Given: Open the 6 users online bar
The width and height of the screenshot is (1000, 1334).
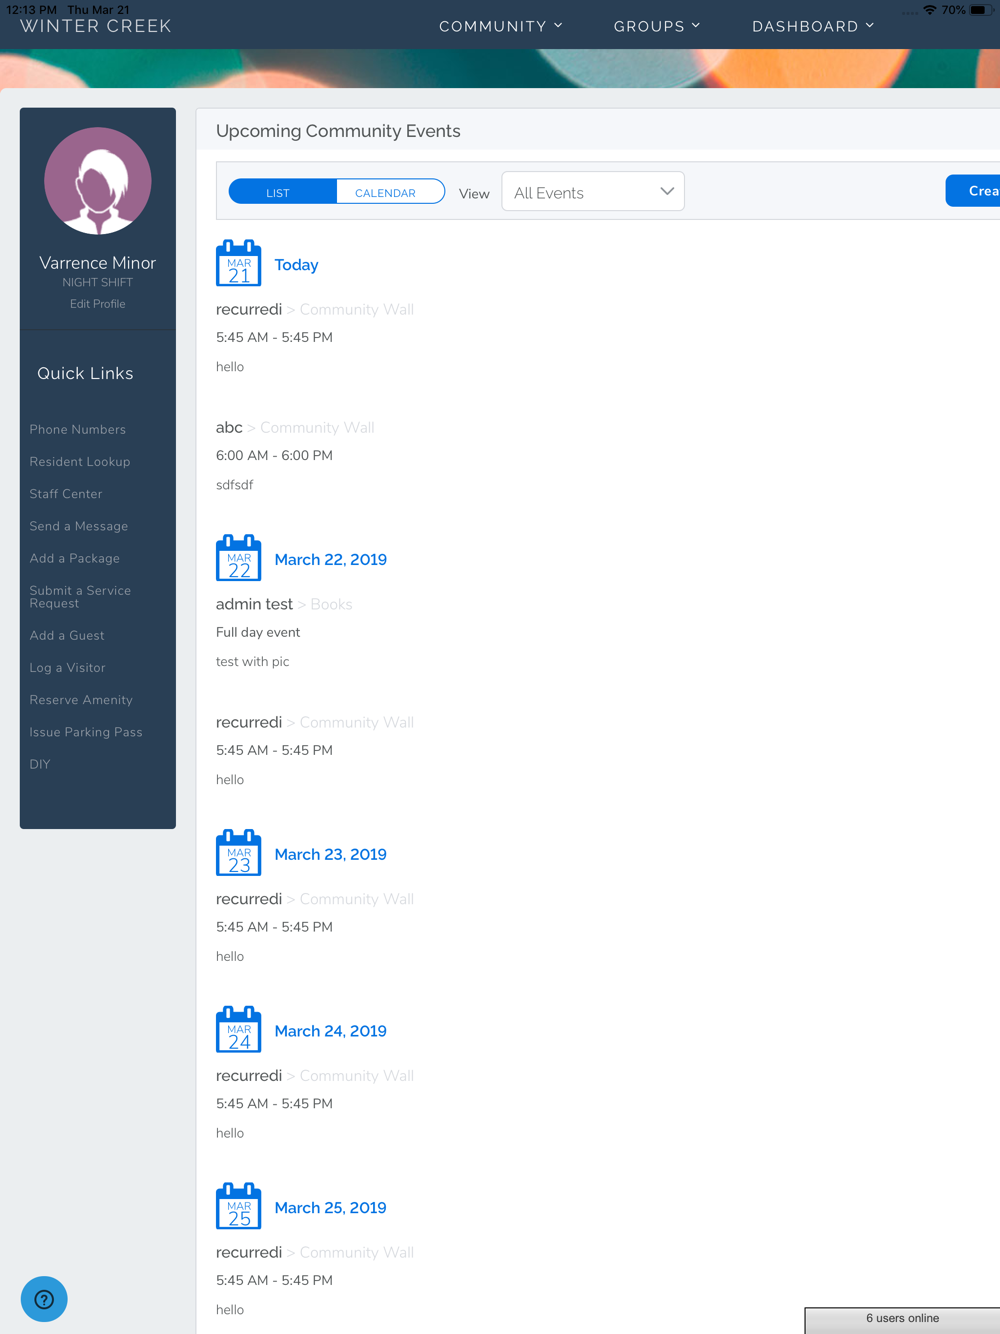Looking at the screenshot, I should 902,1319.
